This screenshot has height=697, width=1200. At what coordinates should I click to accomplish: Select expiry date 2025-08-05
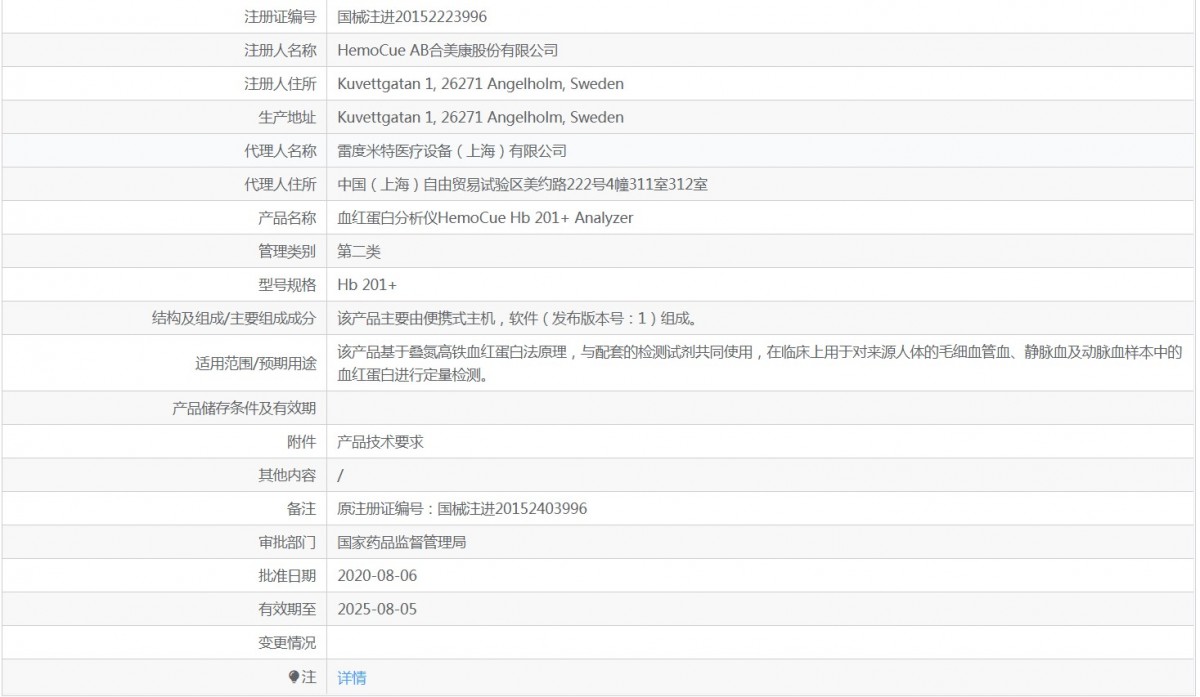click(377, 608)
